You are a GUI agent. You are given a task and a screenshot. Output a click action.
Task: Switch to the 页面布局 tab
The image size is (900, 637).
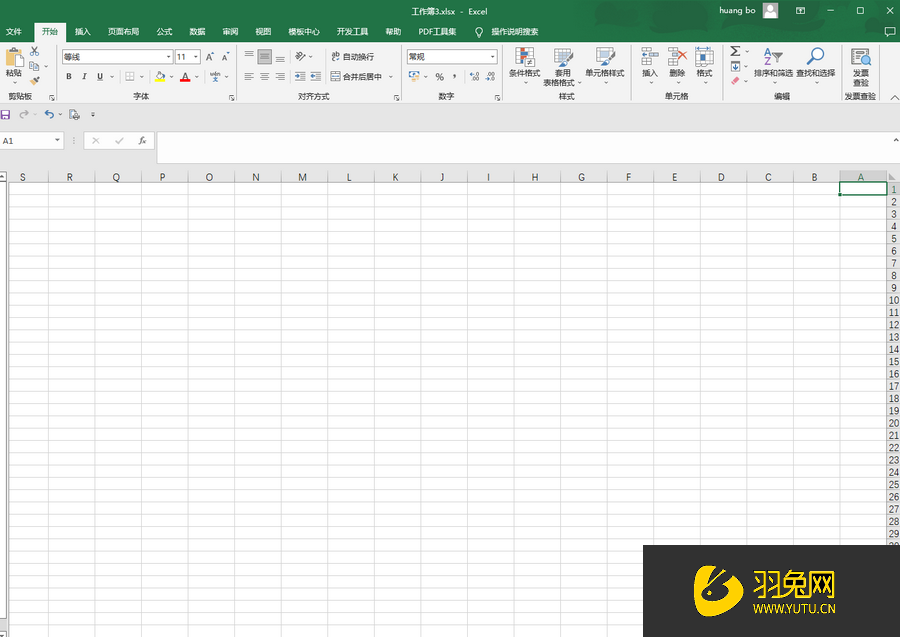pyautogui.click(x=123, y=32)
